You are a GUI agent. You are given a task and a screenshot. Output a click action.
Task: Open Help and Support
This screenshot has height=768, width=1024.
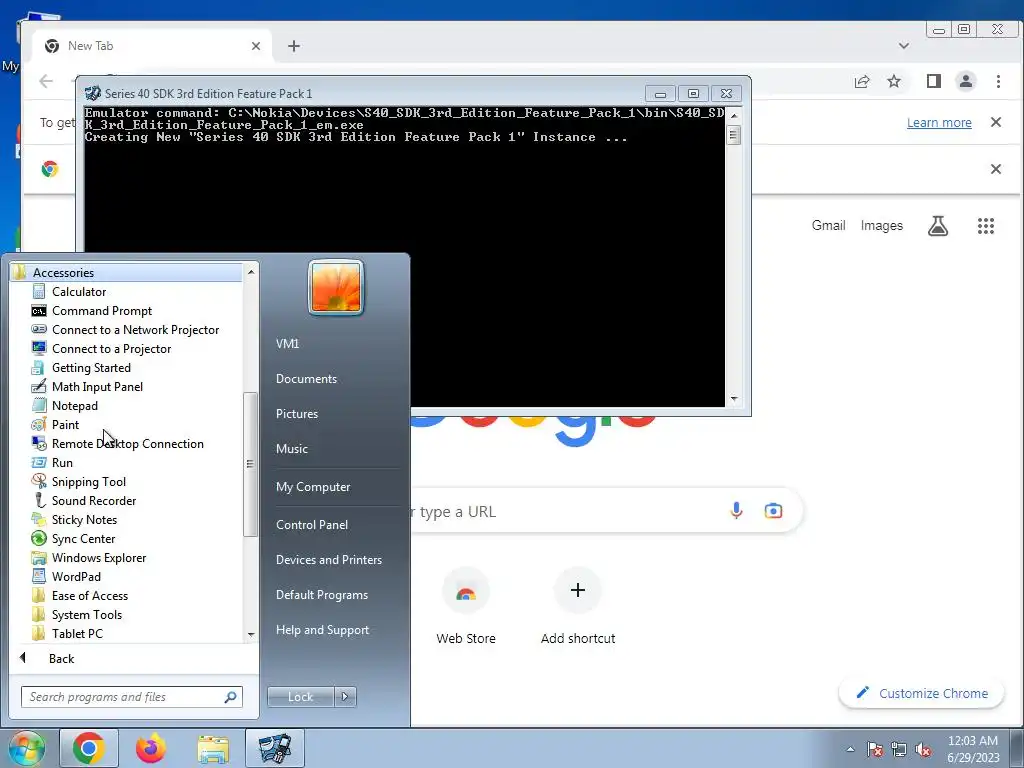pos(322,630)
